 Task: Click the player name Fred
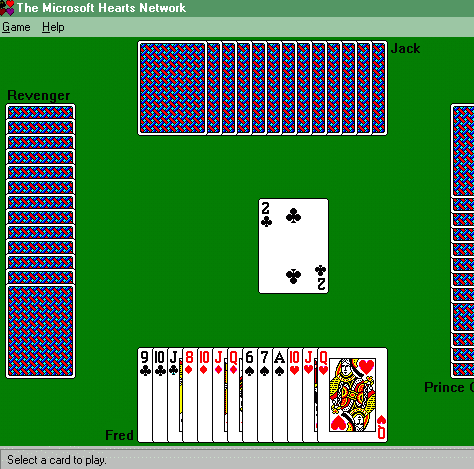119,435
